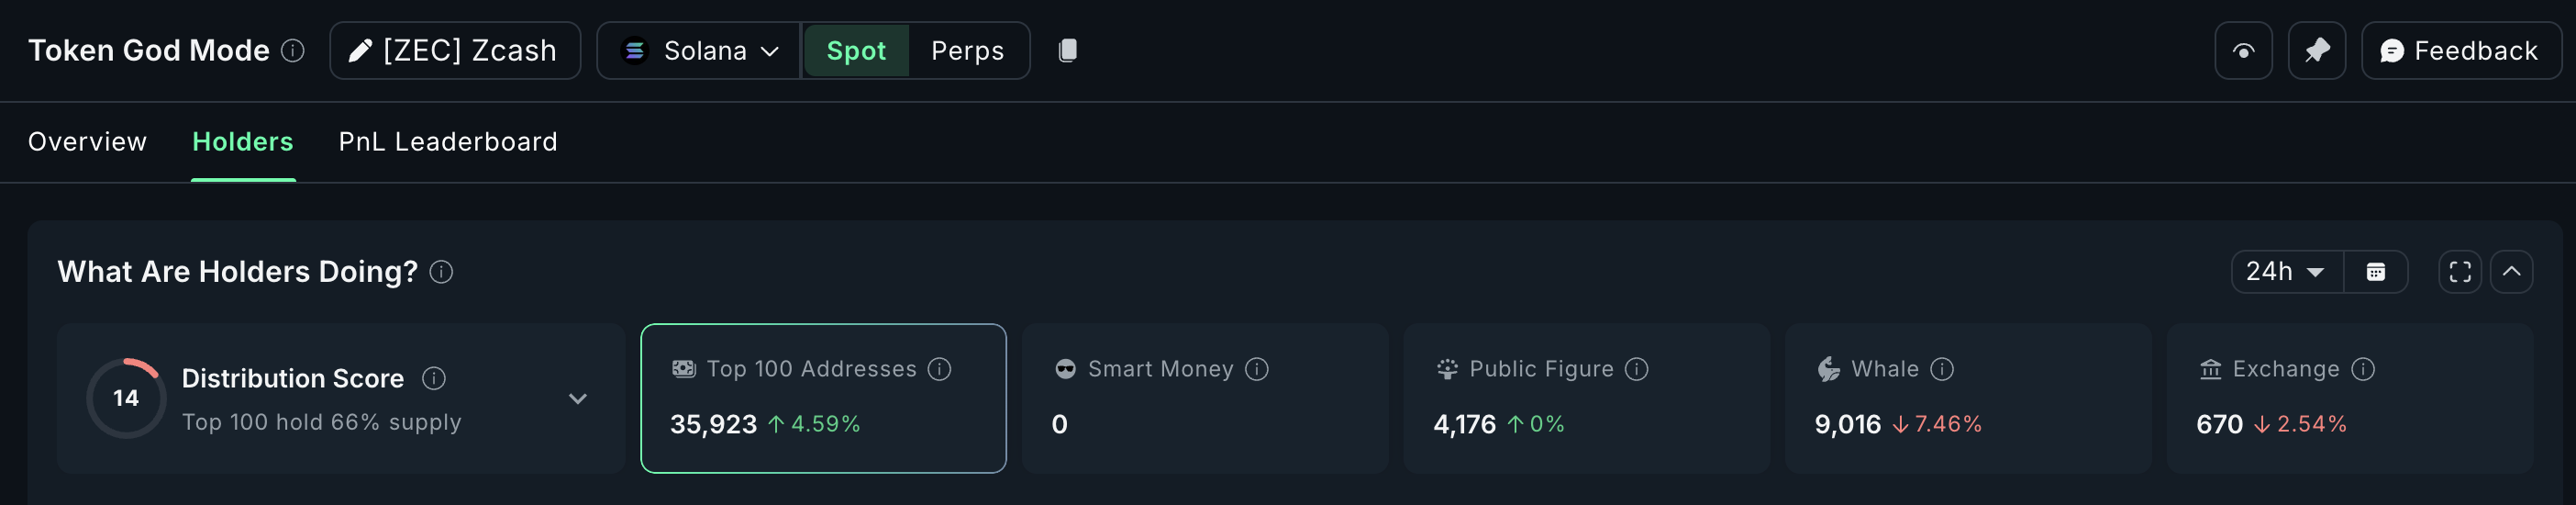Open the Solana chain dropdown
This screenshot has width=2576, height=505.
click(699, 51)
